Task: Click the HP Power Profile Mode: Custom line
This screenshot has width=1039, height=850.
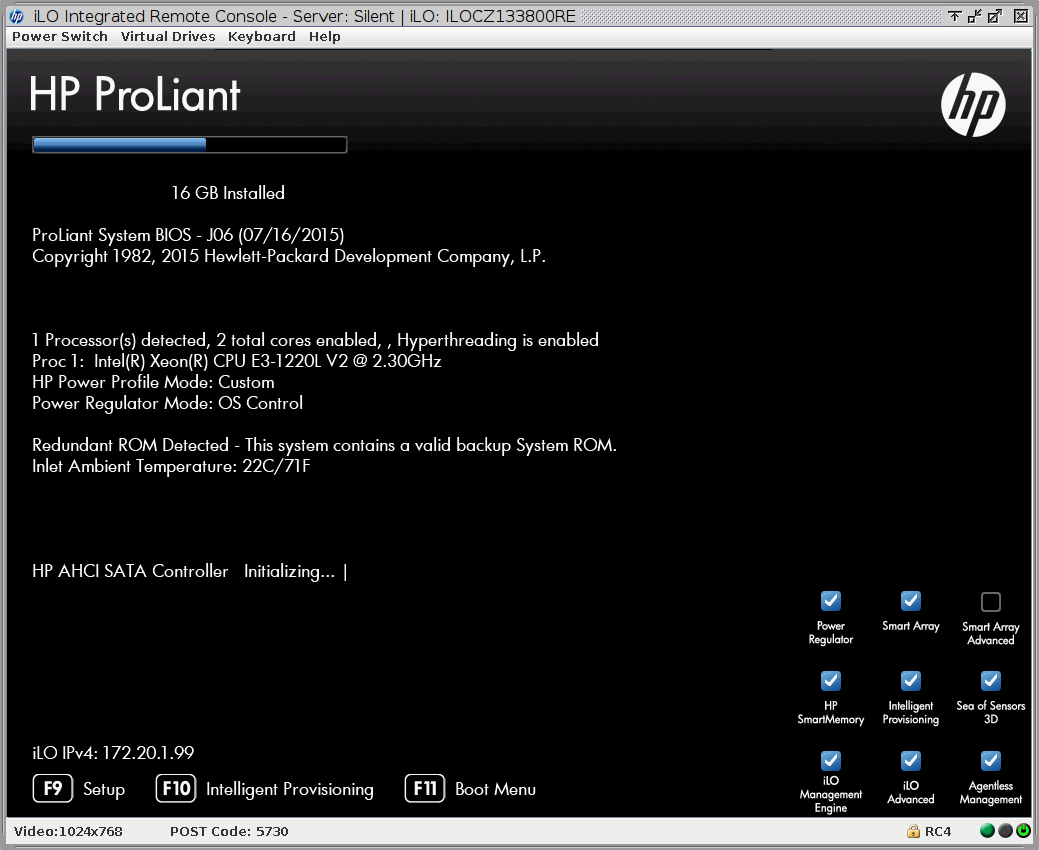Action: (153, 382)
